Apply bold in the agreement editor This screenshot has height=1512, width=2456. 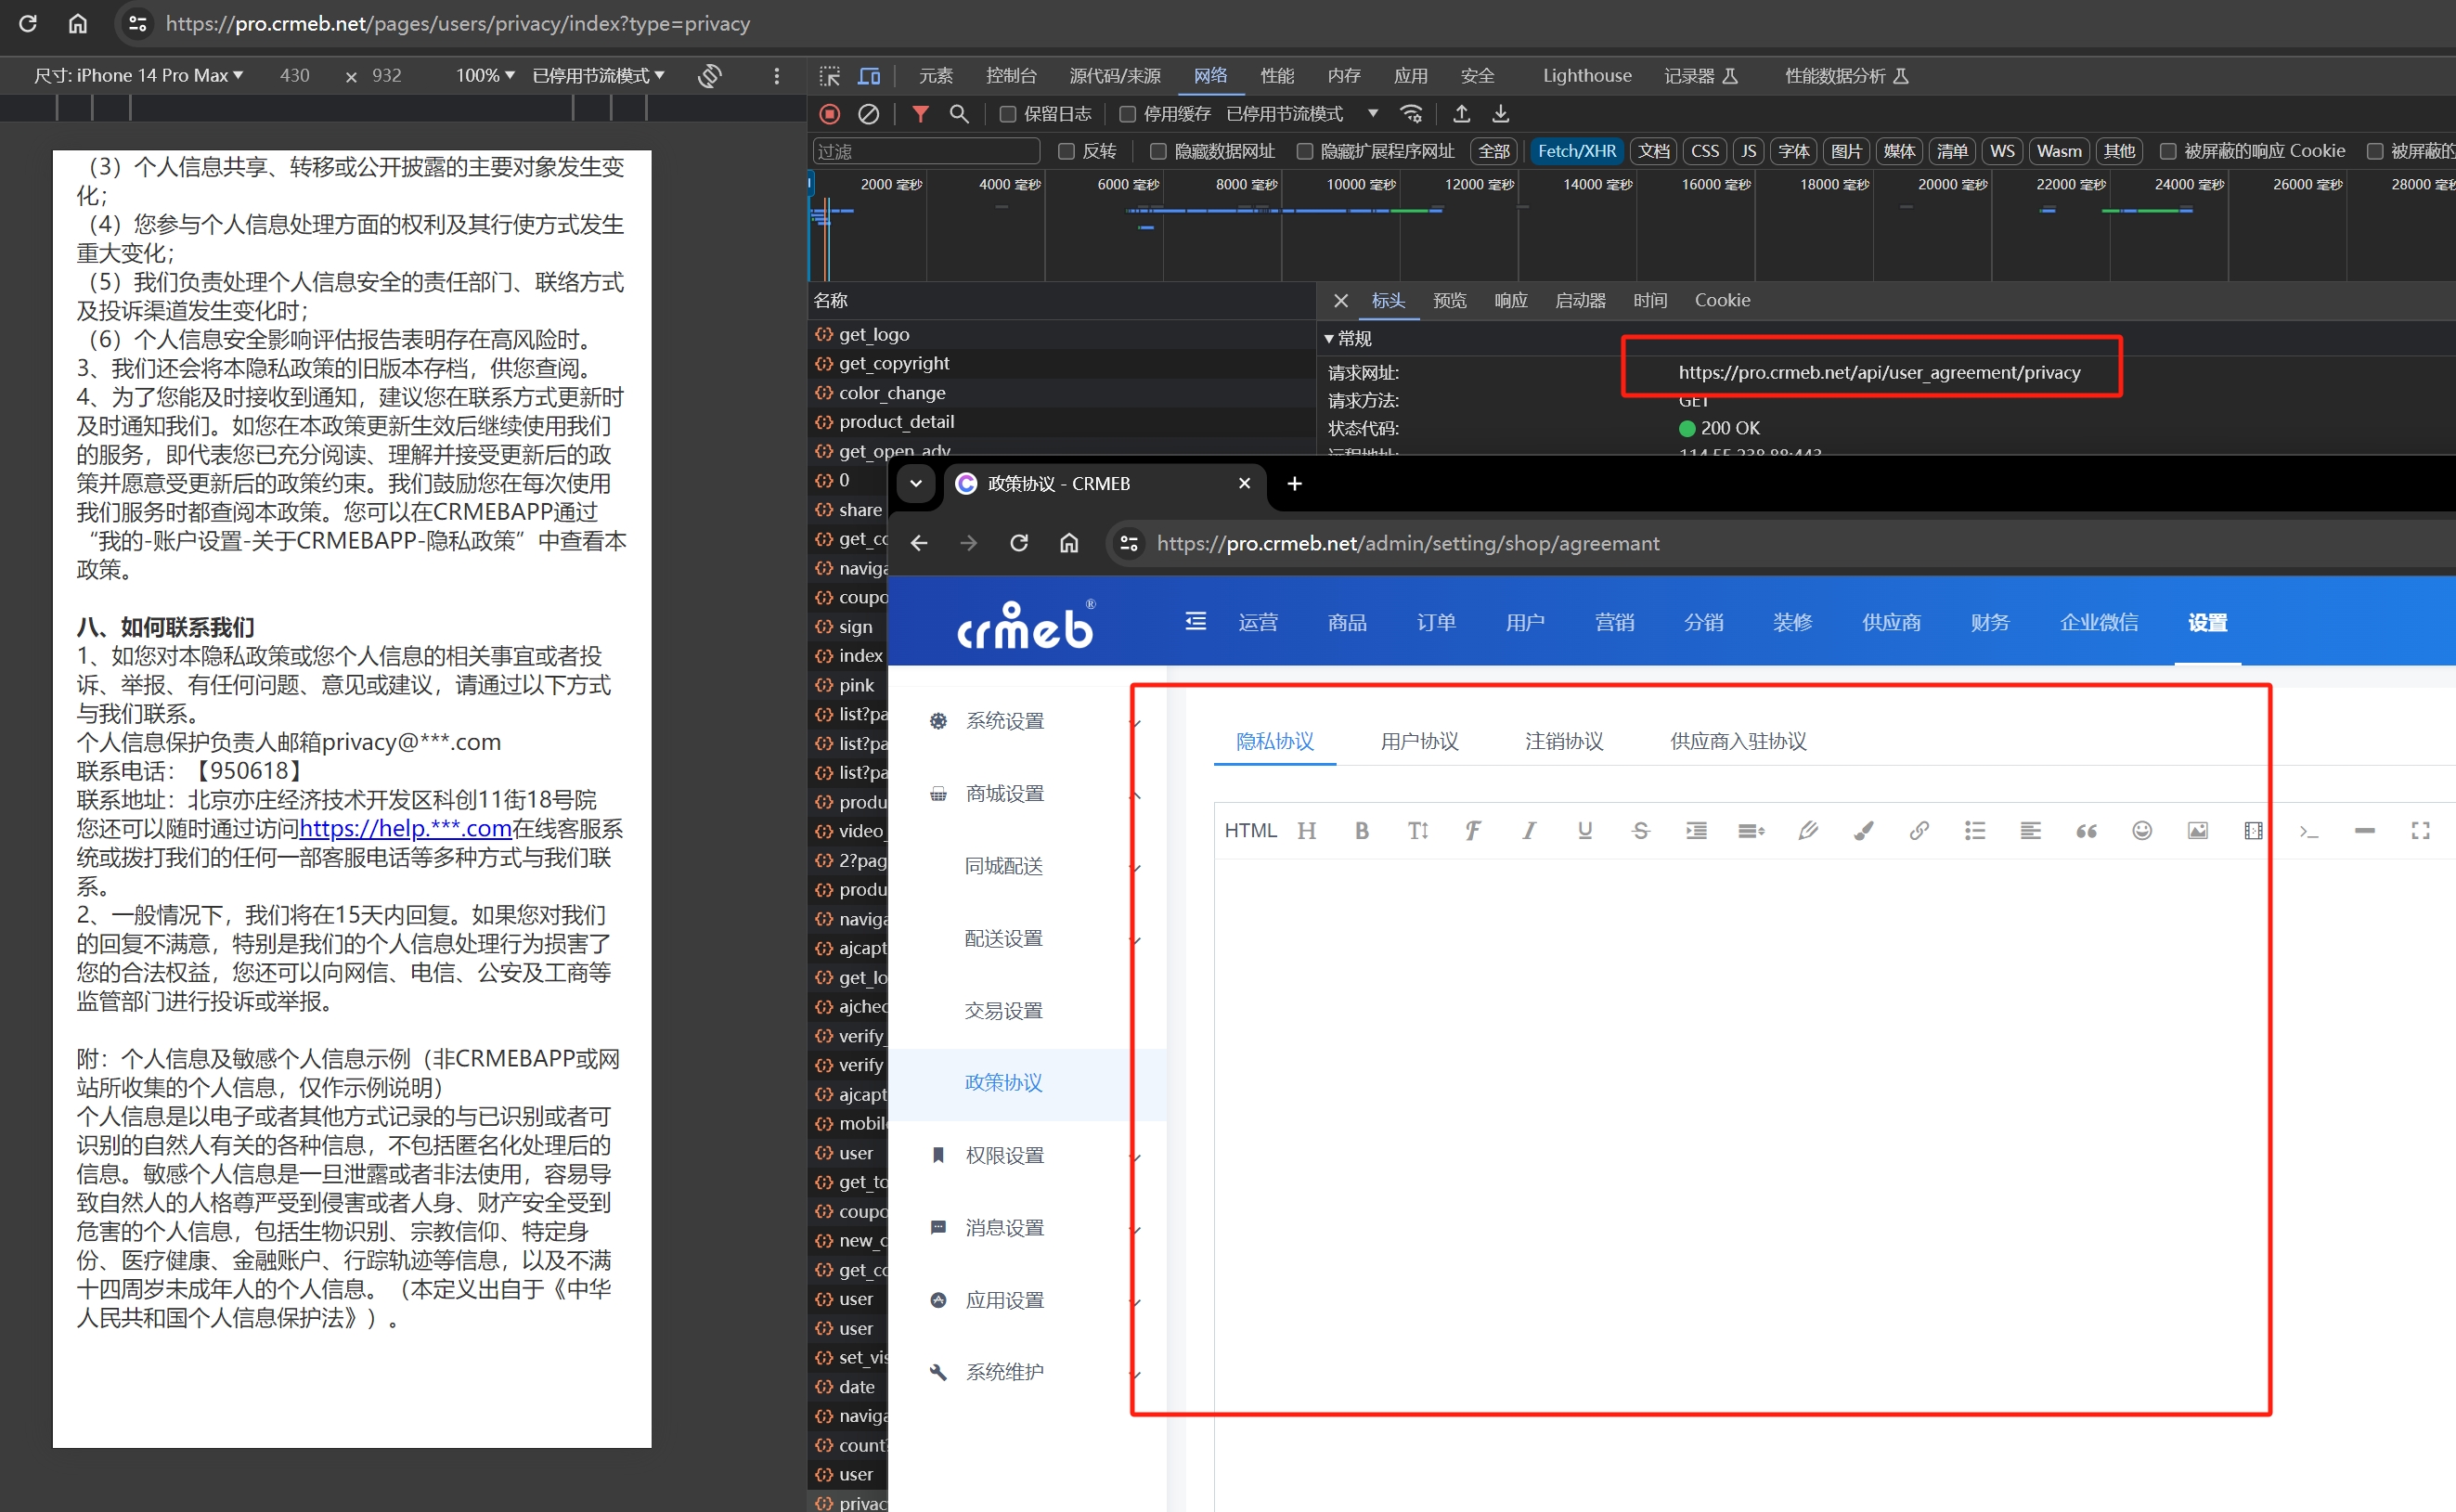(1361, 830)
